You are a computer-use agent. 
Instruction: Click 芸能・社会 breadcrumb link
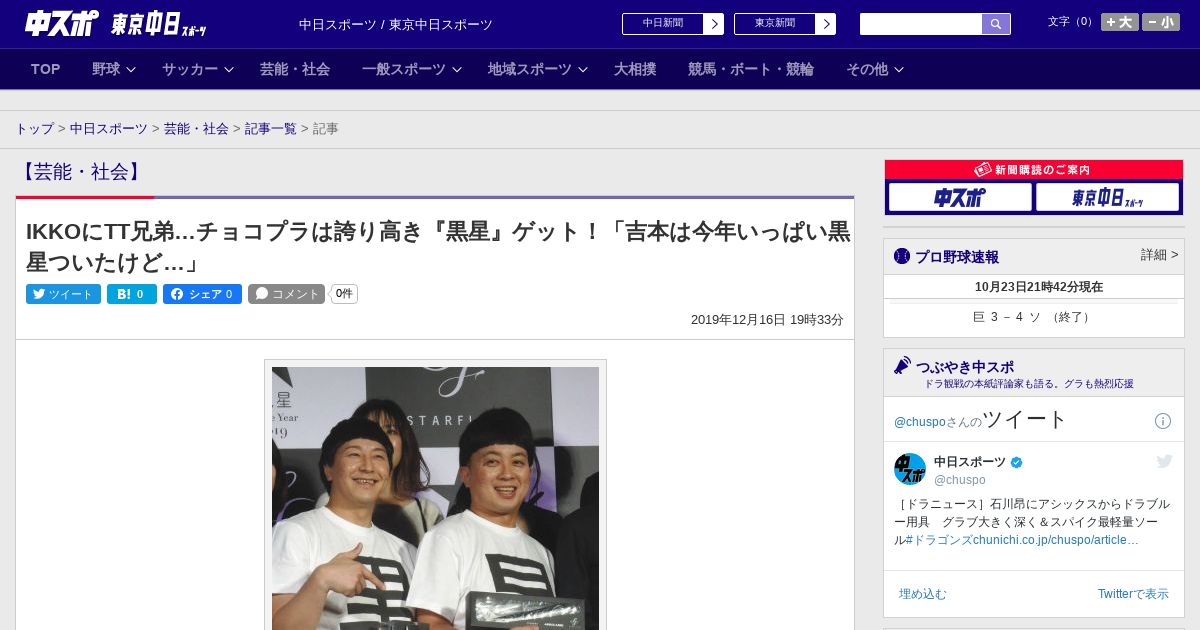196,129
